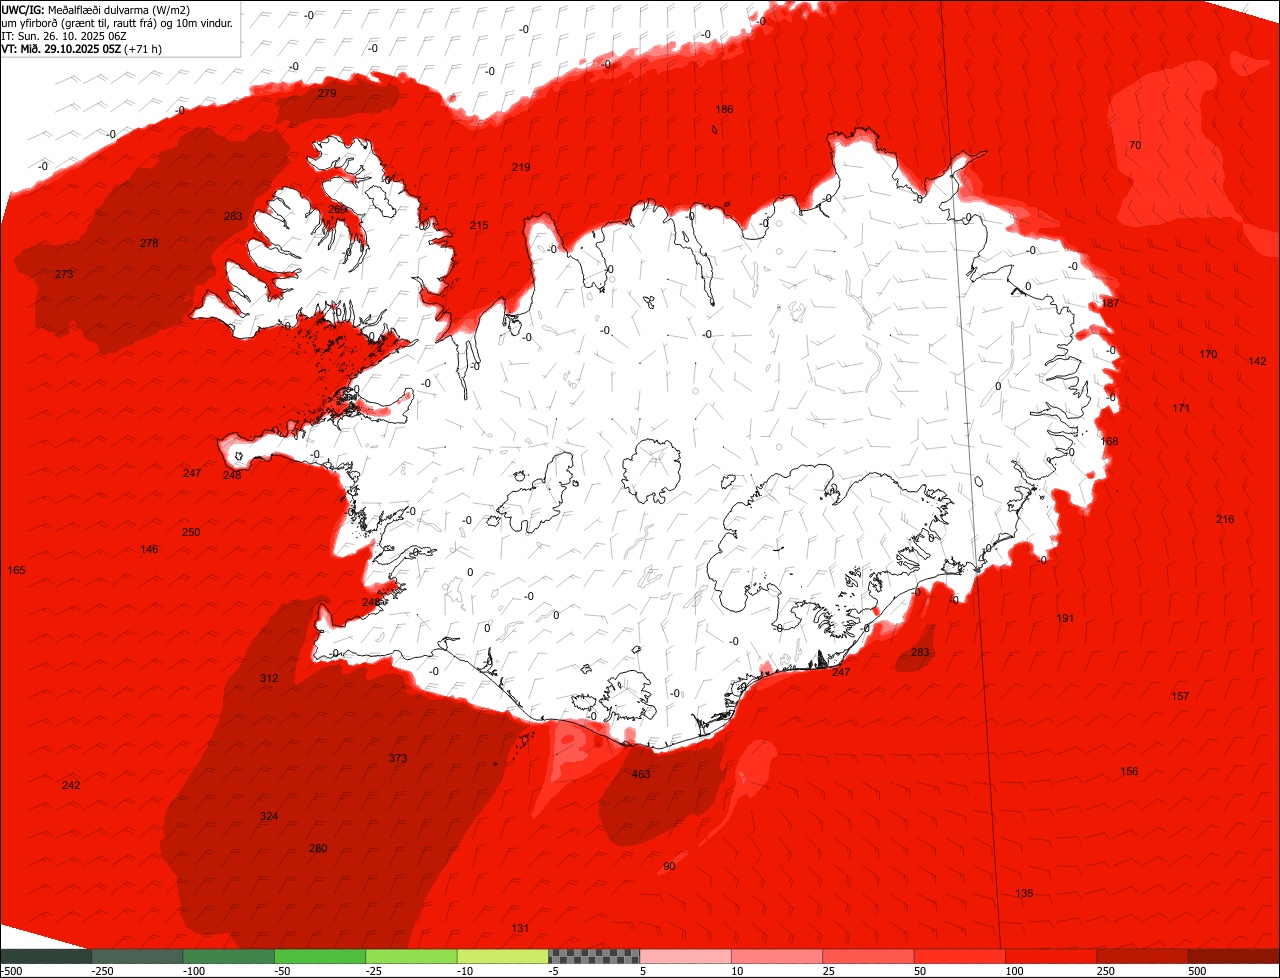Select the 248 value off Snæfellsnes
The height and width of the screenshot is (978, 1280).
click(x=232, y=475)
